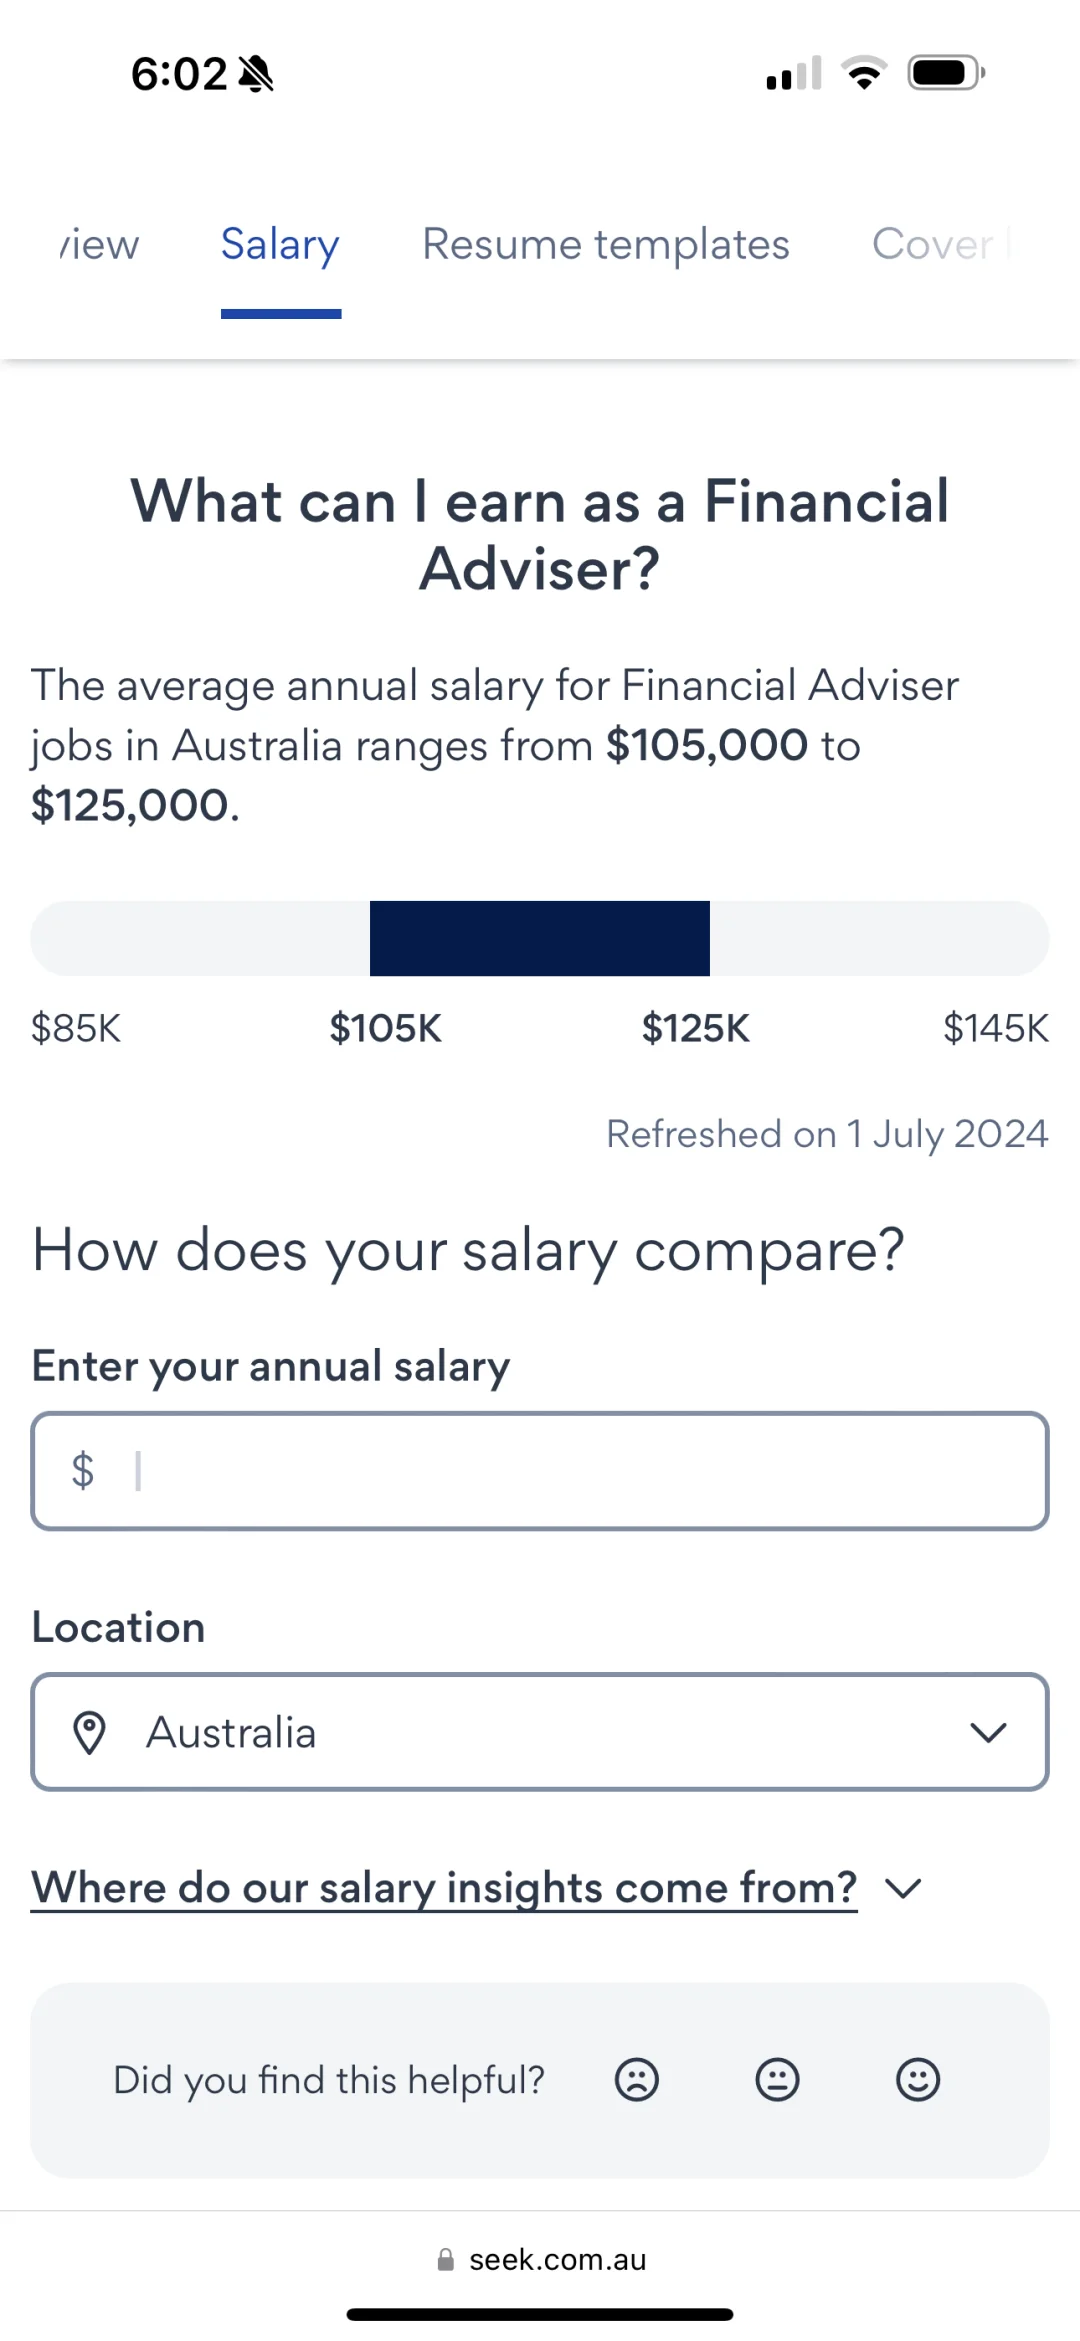The width and height of the screenshot is (1080, 2341).
Task: Tap the cellular signal bars icon
Action: click(794, 73)
